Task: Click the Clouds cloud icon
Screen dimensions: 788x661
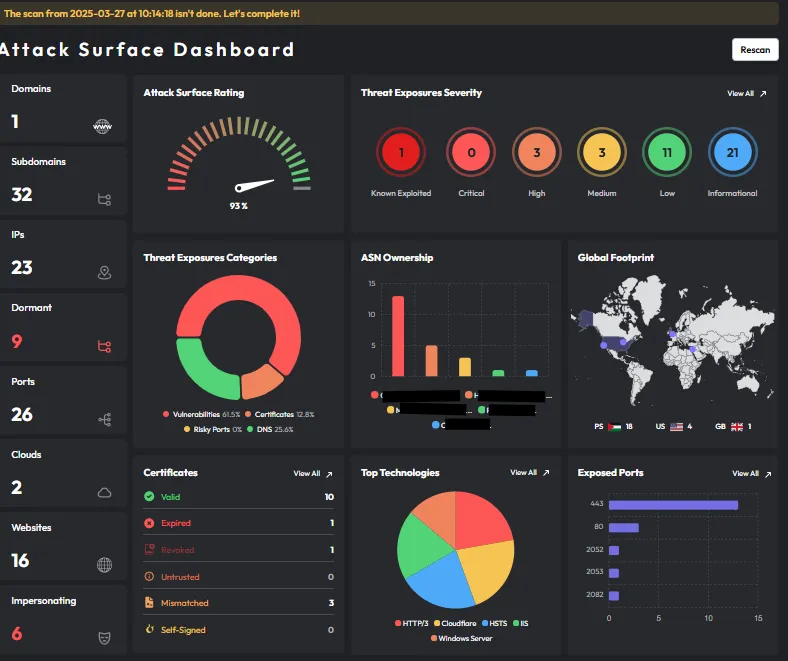Action: (x=104, y=492)
